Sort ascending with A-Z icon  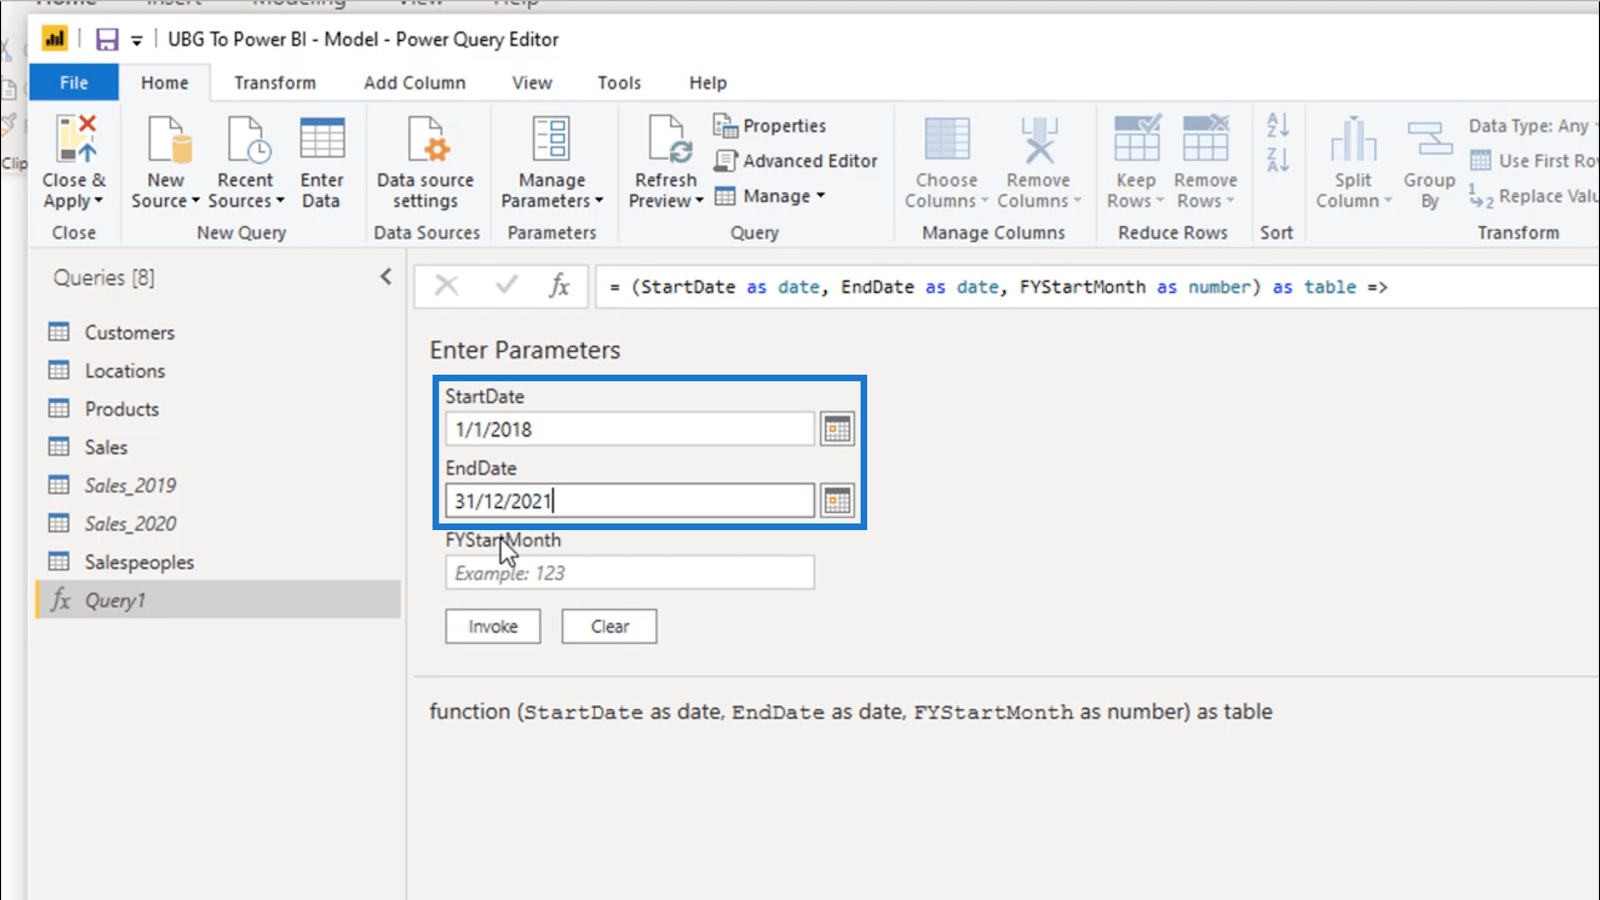pyautogui.click(x=1278, y=125)
